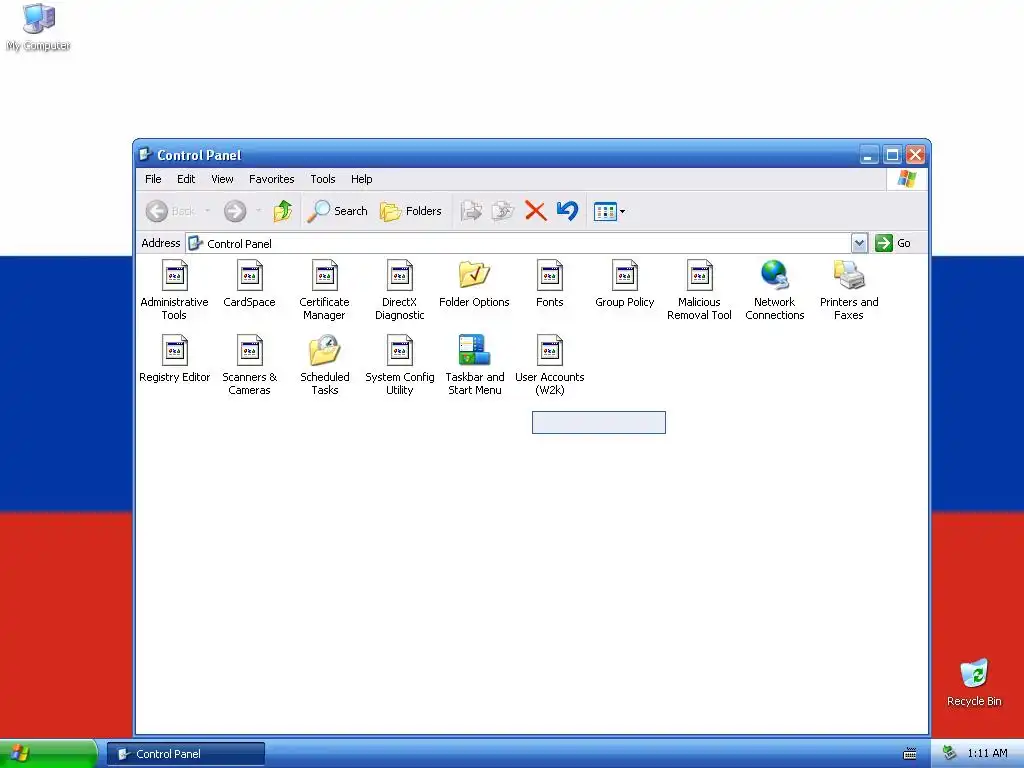Select the Folder Options icon

click(474, 275)
